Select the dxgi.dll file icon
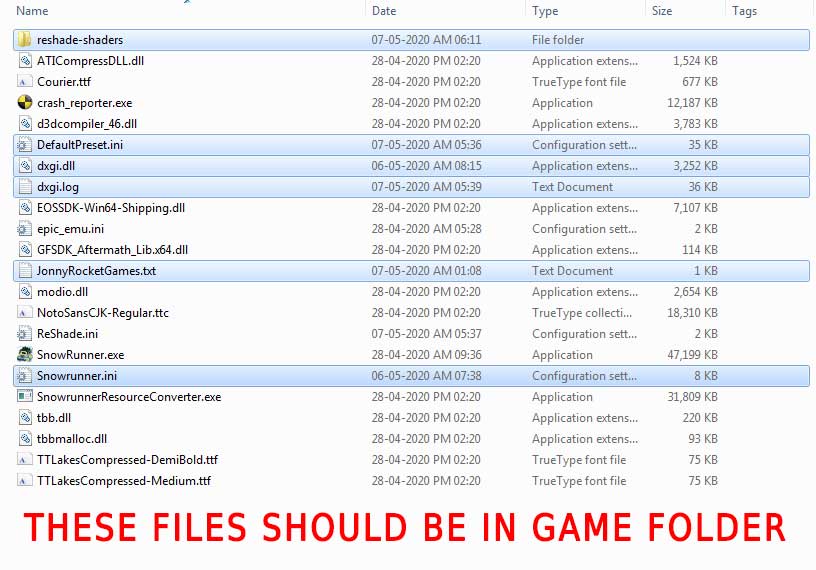Screen dimensions: 816x570 pos(25,166)
